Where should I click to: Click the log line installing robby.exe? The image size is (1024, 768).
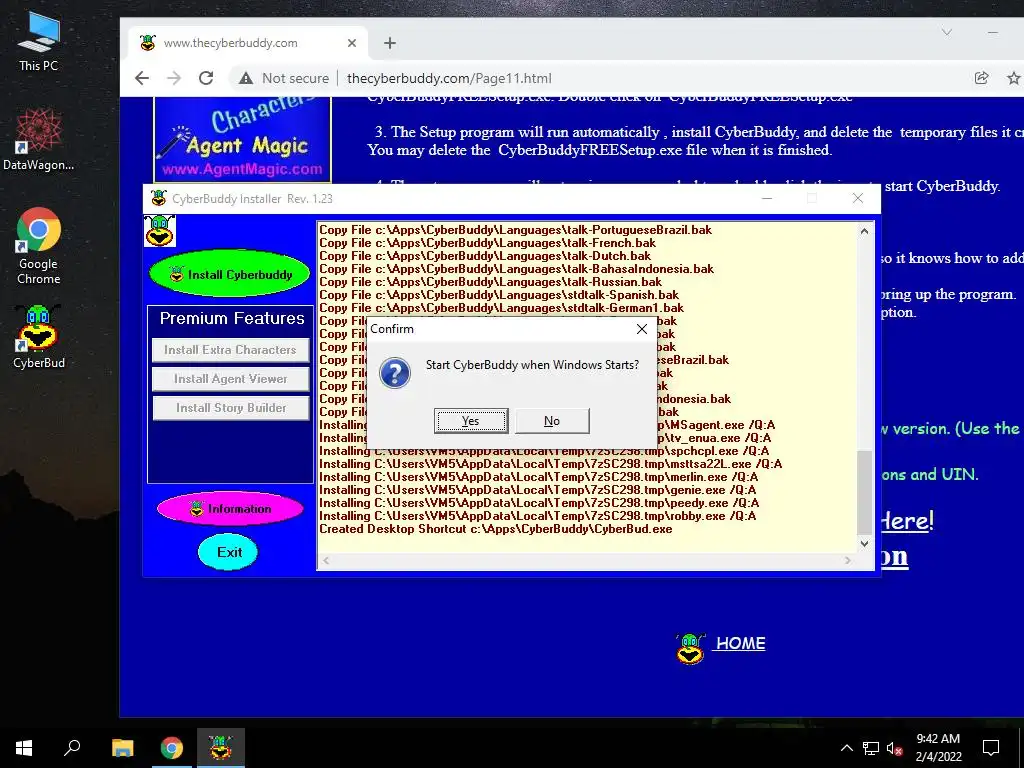[537, 516]
